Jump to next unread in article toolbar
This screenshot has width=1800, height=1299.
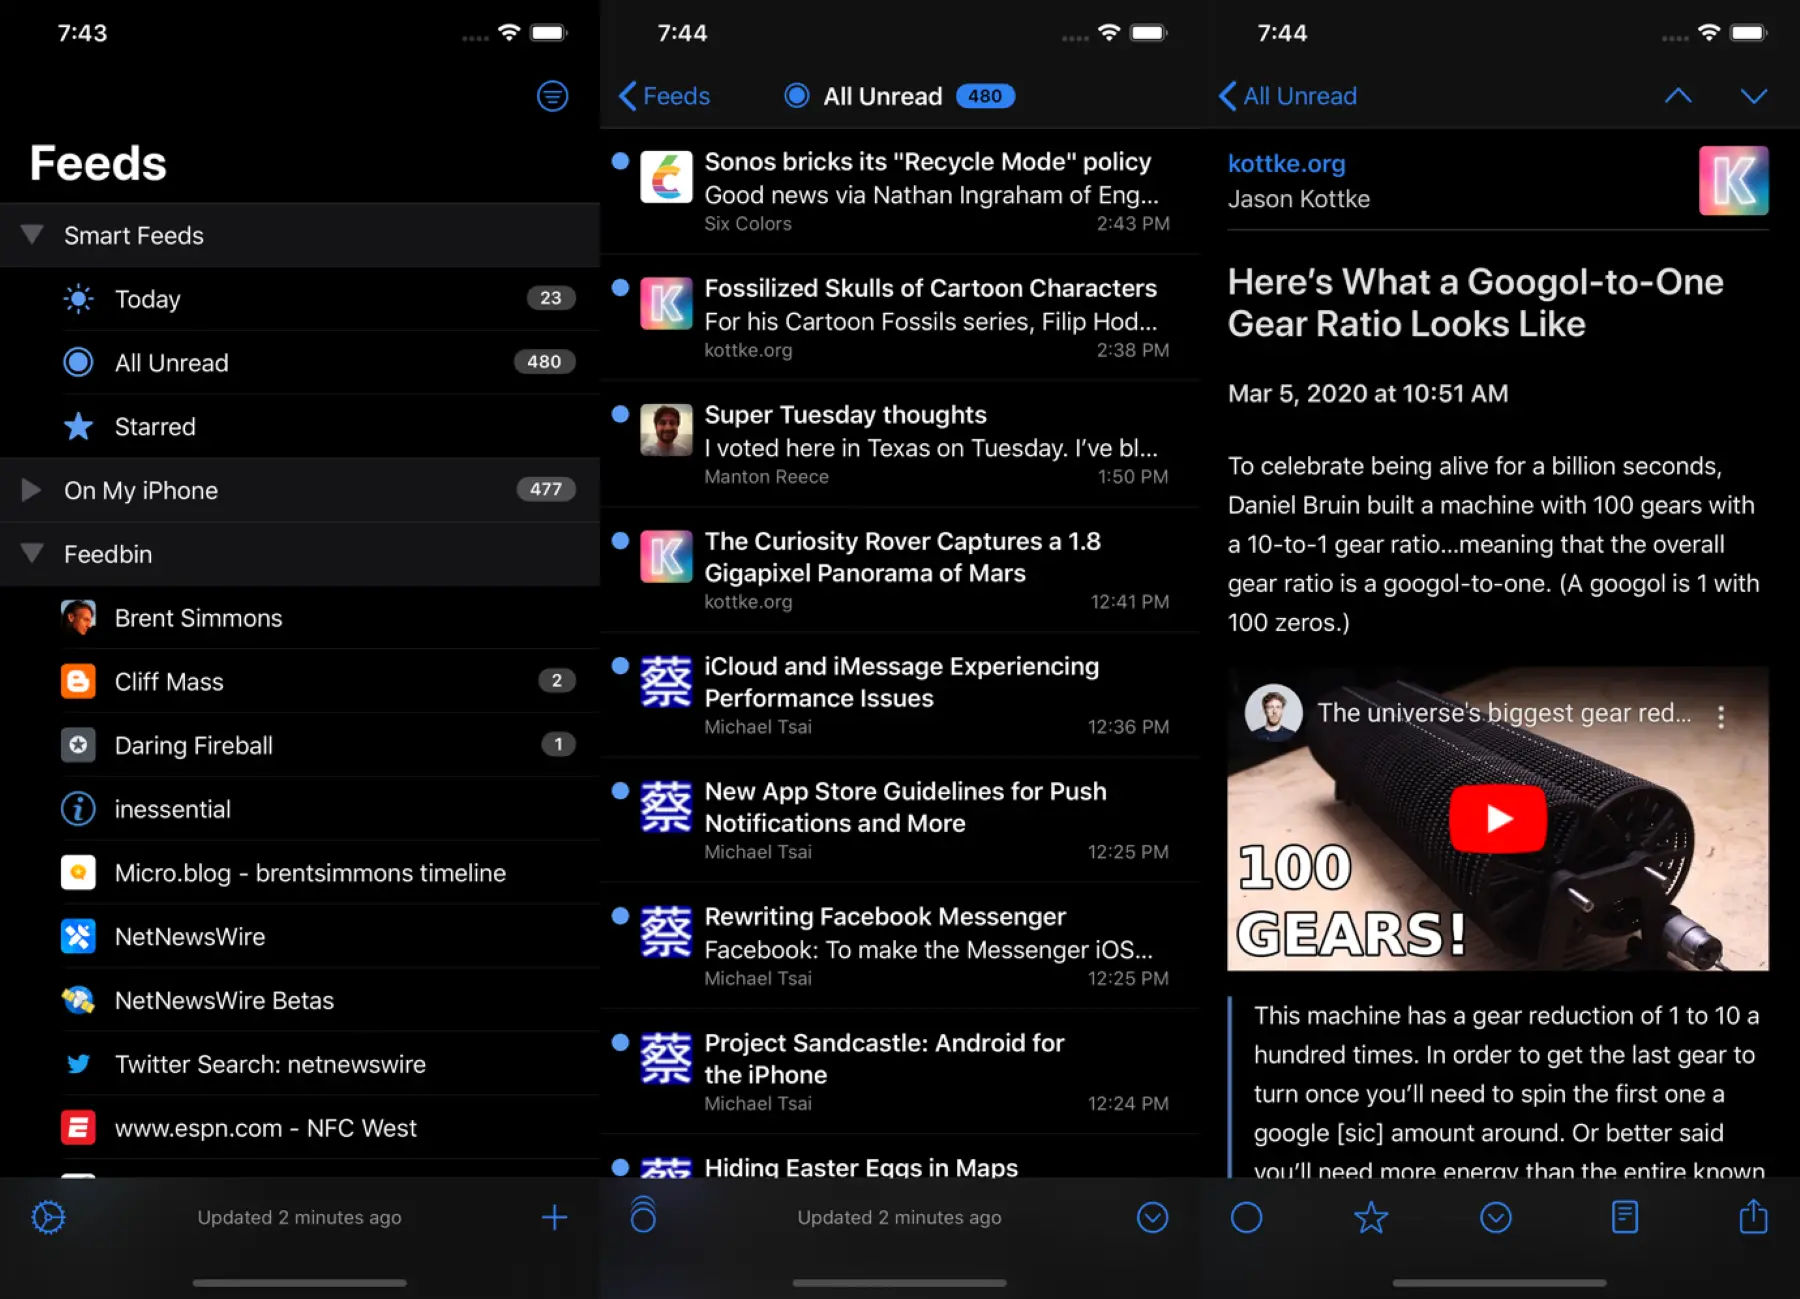pos(1496,1217)
